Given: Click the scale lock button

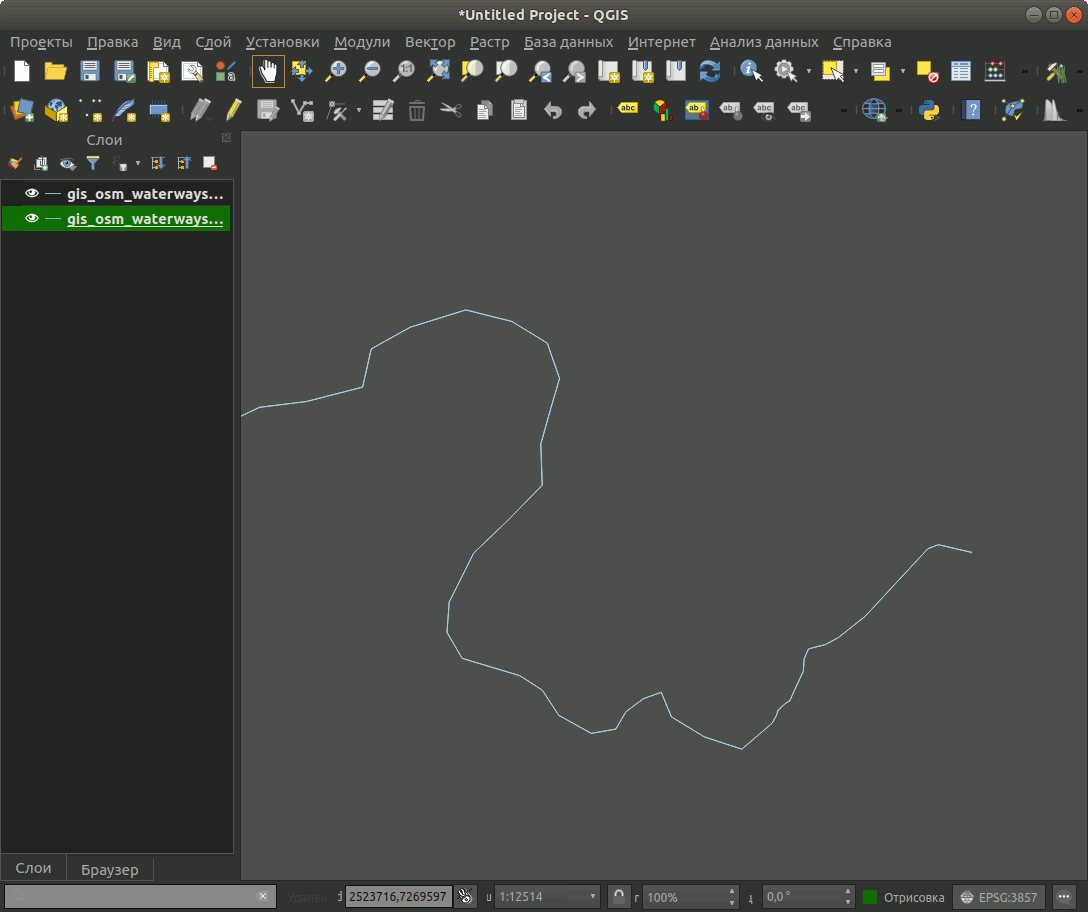Looking at the screenshot, I should tap(619, 897).
